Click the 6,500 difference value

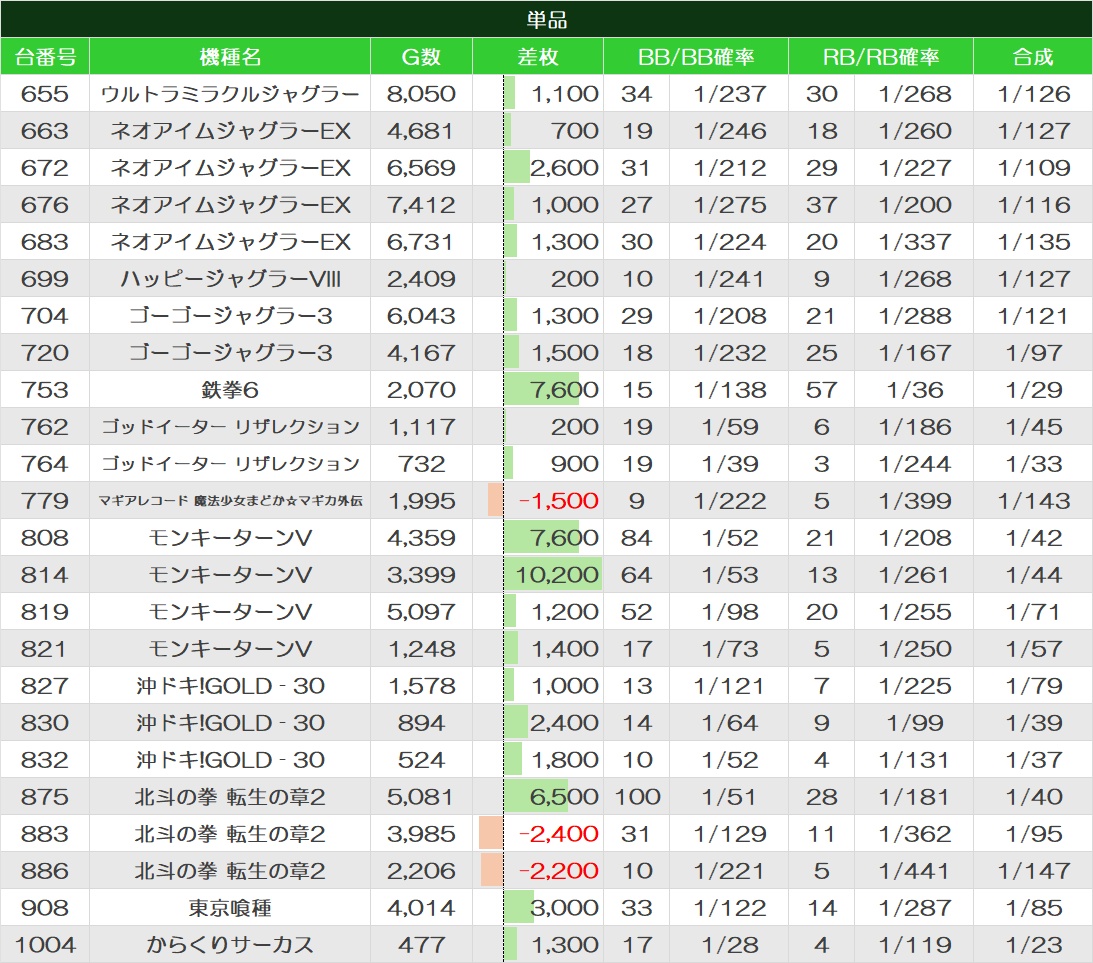(564, 796)
